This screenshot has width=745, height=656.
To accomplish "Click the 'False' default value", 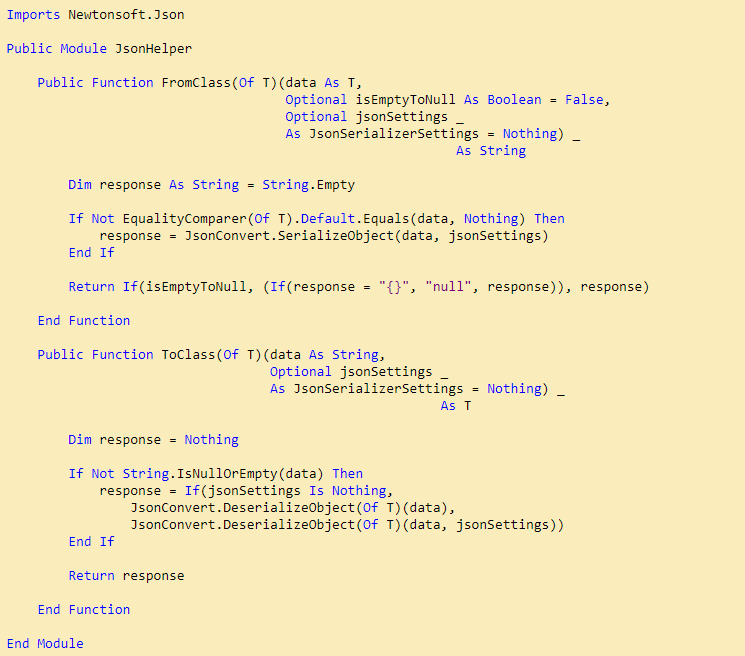I will (584, 100).
